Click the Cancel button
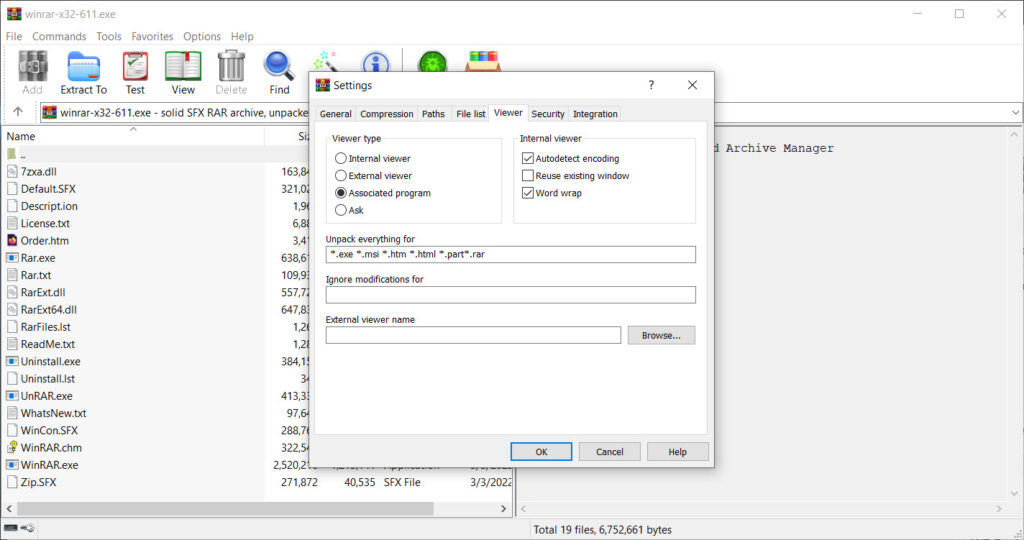This screenshot has height=540, width=1024. [x=610, y=452]
